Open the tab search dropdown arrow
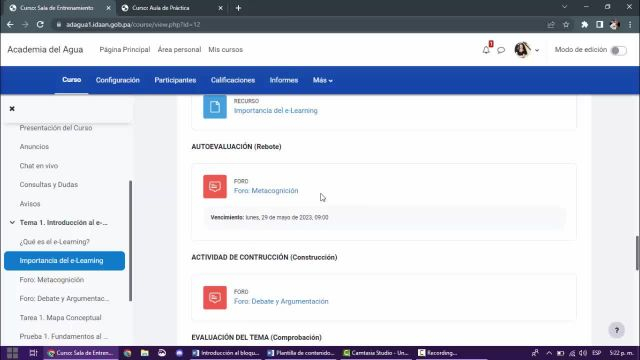The width and height of the screenshot is (640, 360). coord(564,7)
